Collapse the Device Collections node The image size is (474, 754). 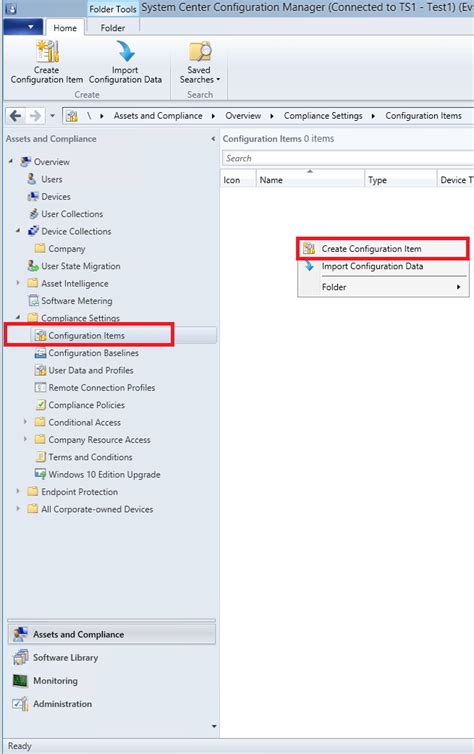tap(18, 231)
